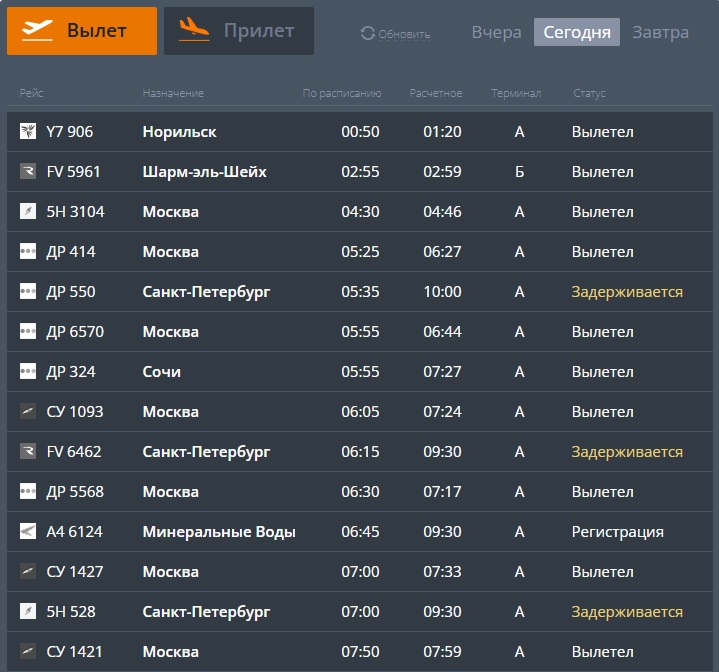Click airline logo for flight ДР 550
Image resolution: width=719 pixels, height=672 pixels.
click(28, 291)
